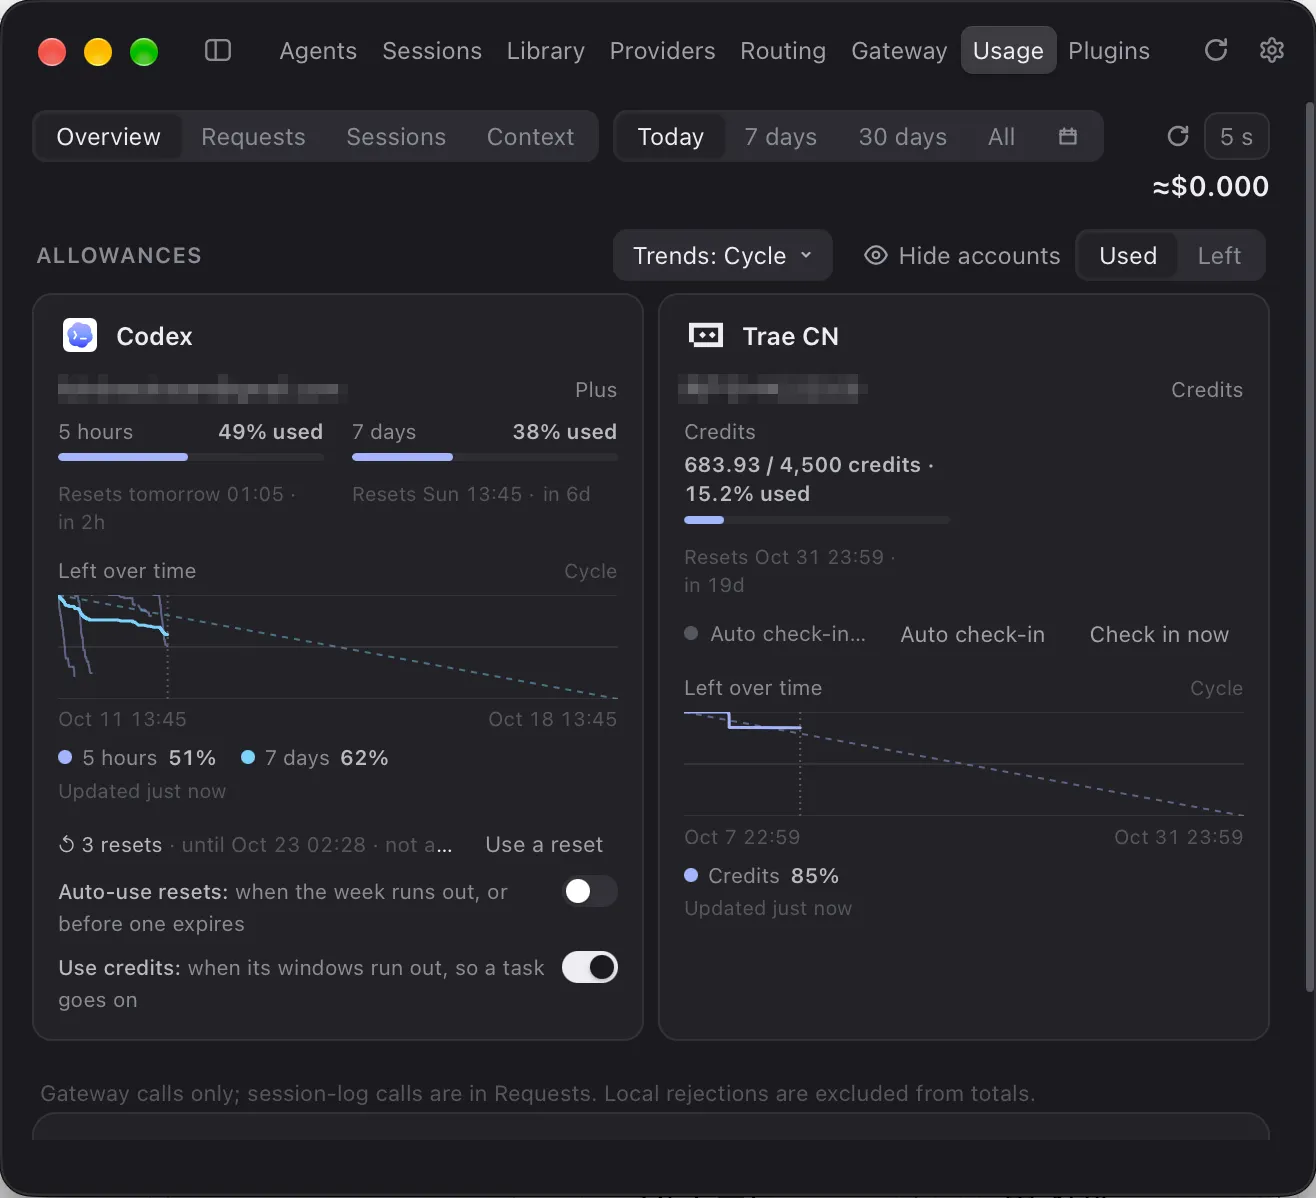Go to the Sessions top navigation tab
Image resolution: width=1316 pixels, height=1198 pixels.
click(432, 50)
